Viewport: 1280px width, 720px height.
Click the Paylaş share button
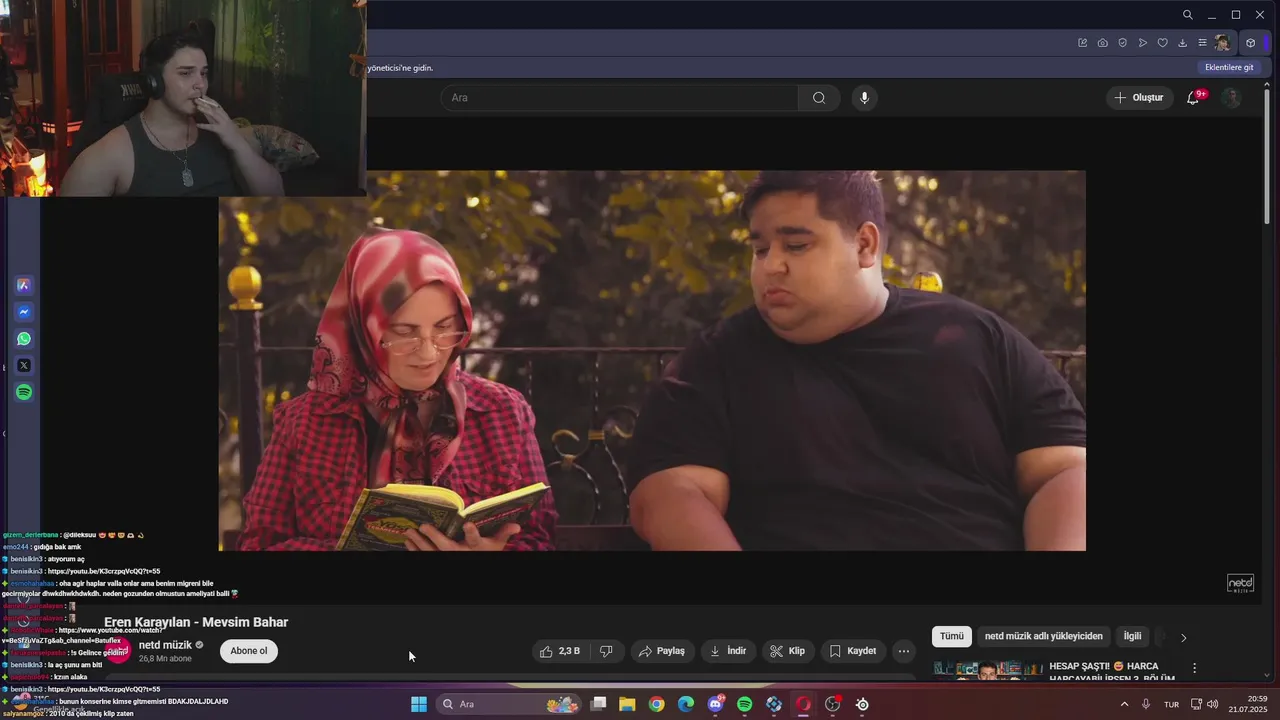[x=662, y=651]
